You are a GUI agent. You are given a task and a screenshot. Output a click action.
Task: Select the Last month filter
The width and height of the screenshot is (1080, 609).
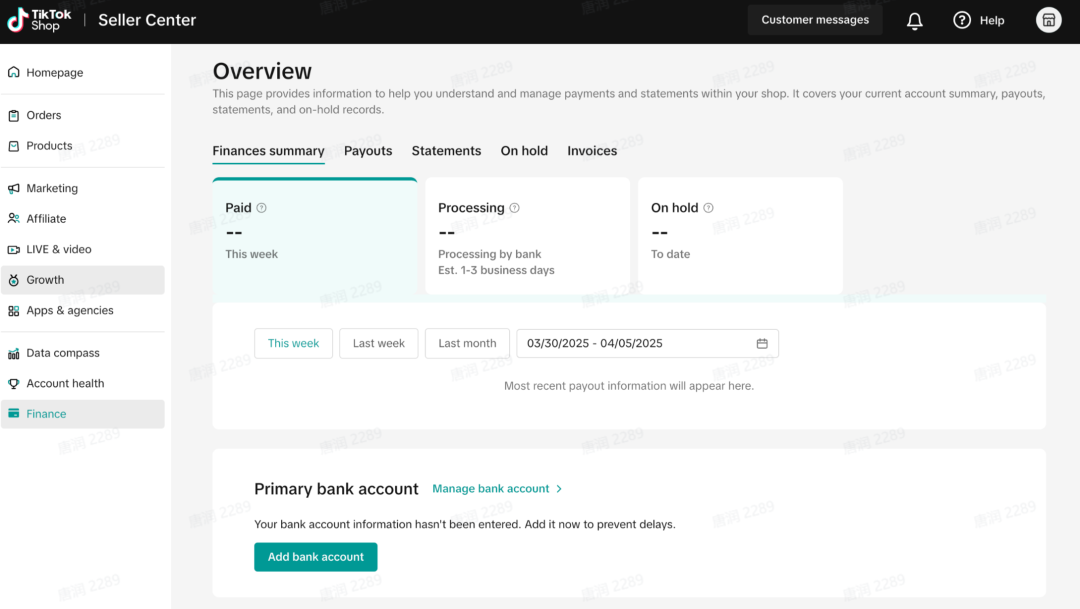coord(467,343)
